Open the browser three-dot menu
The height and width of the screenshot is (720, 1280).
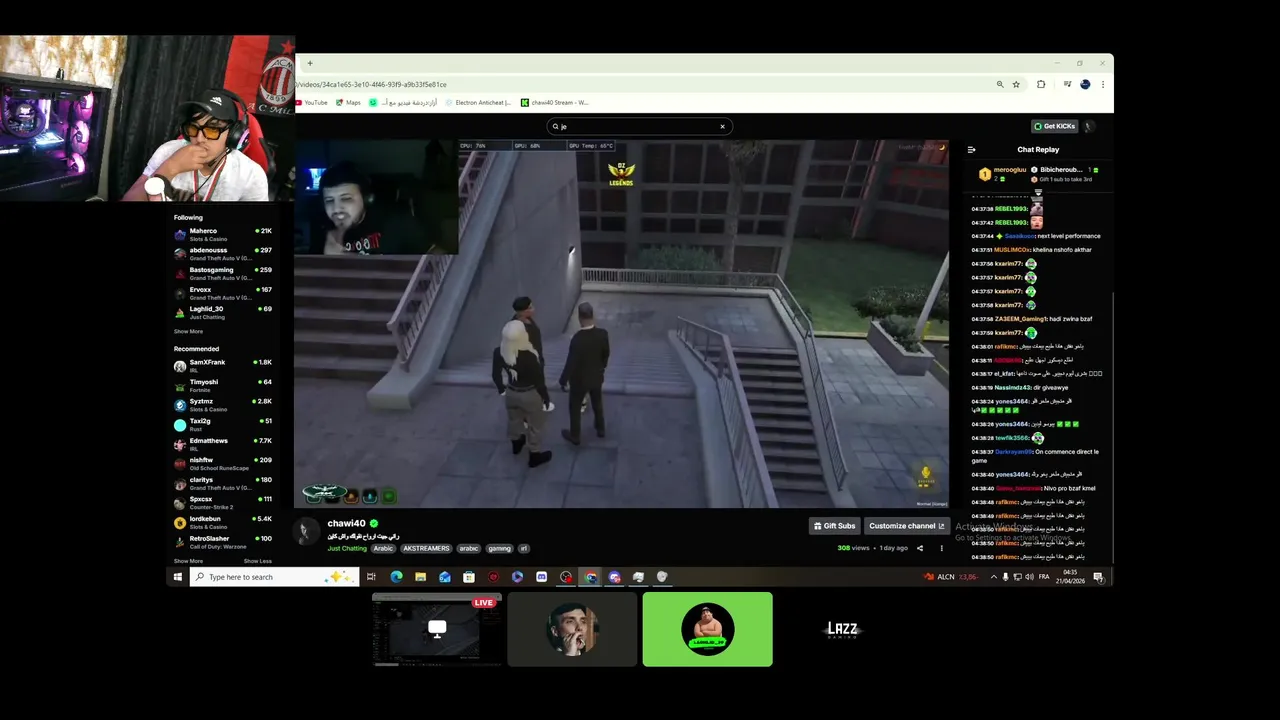pyautogui.click(x=1103, y=85)
